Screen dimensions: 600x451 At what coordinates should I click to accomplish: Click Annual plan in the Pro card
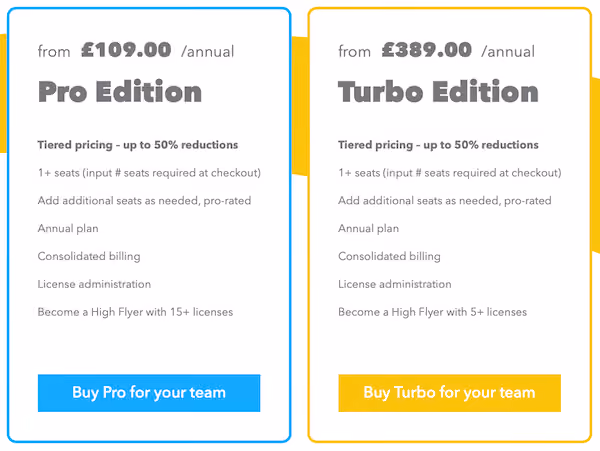[68, 229]
